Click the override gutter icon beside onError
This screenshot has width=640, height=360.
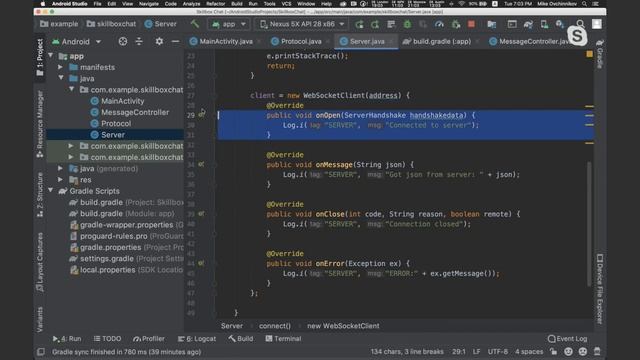click(x=201, y=263)
